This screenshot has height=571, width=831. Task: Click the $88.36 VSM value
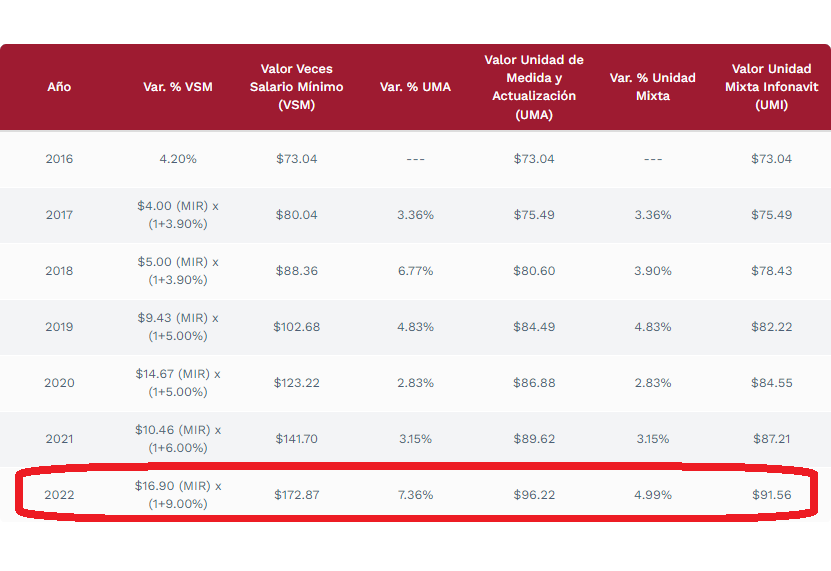(296, 271)
